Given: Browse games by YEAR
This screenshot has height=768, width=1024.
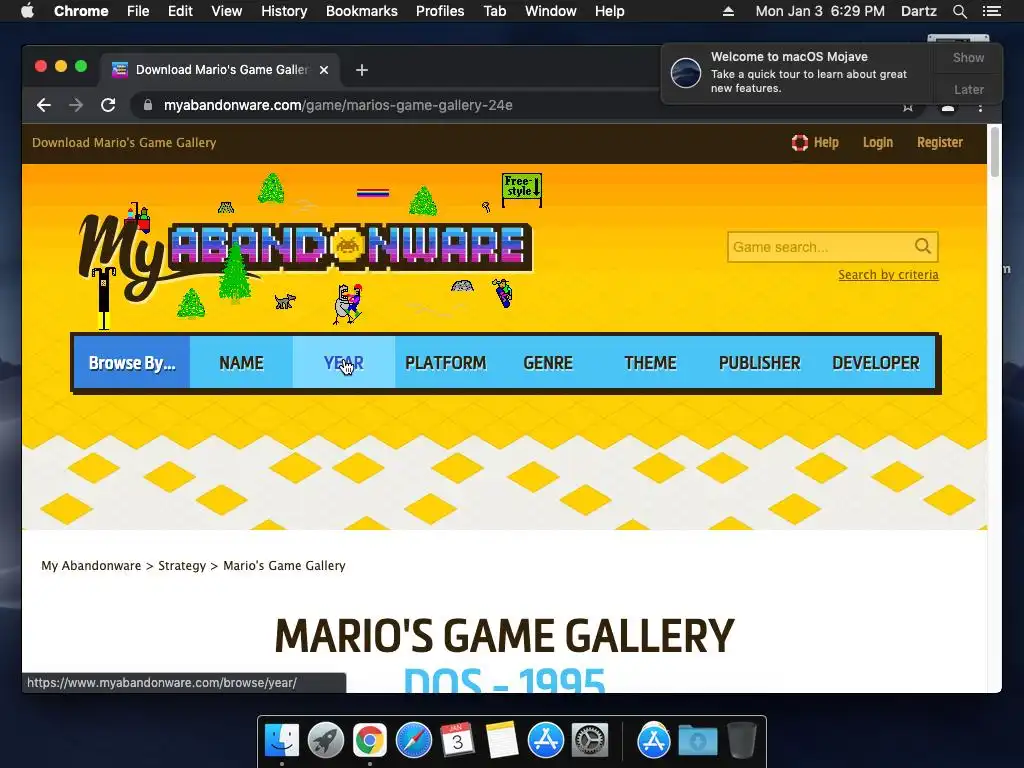Looking at the screenshot, I should click(344, 363).
